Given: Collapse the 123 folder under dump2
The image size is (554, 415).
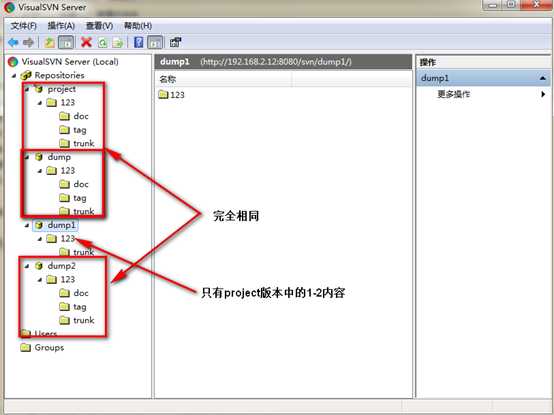Looking at the screenshot, I should coord(40,279).
